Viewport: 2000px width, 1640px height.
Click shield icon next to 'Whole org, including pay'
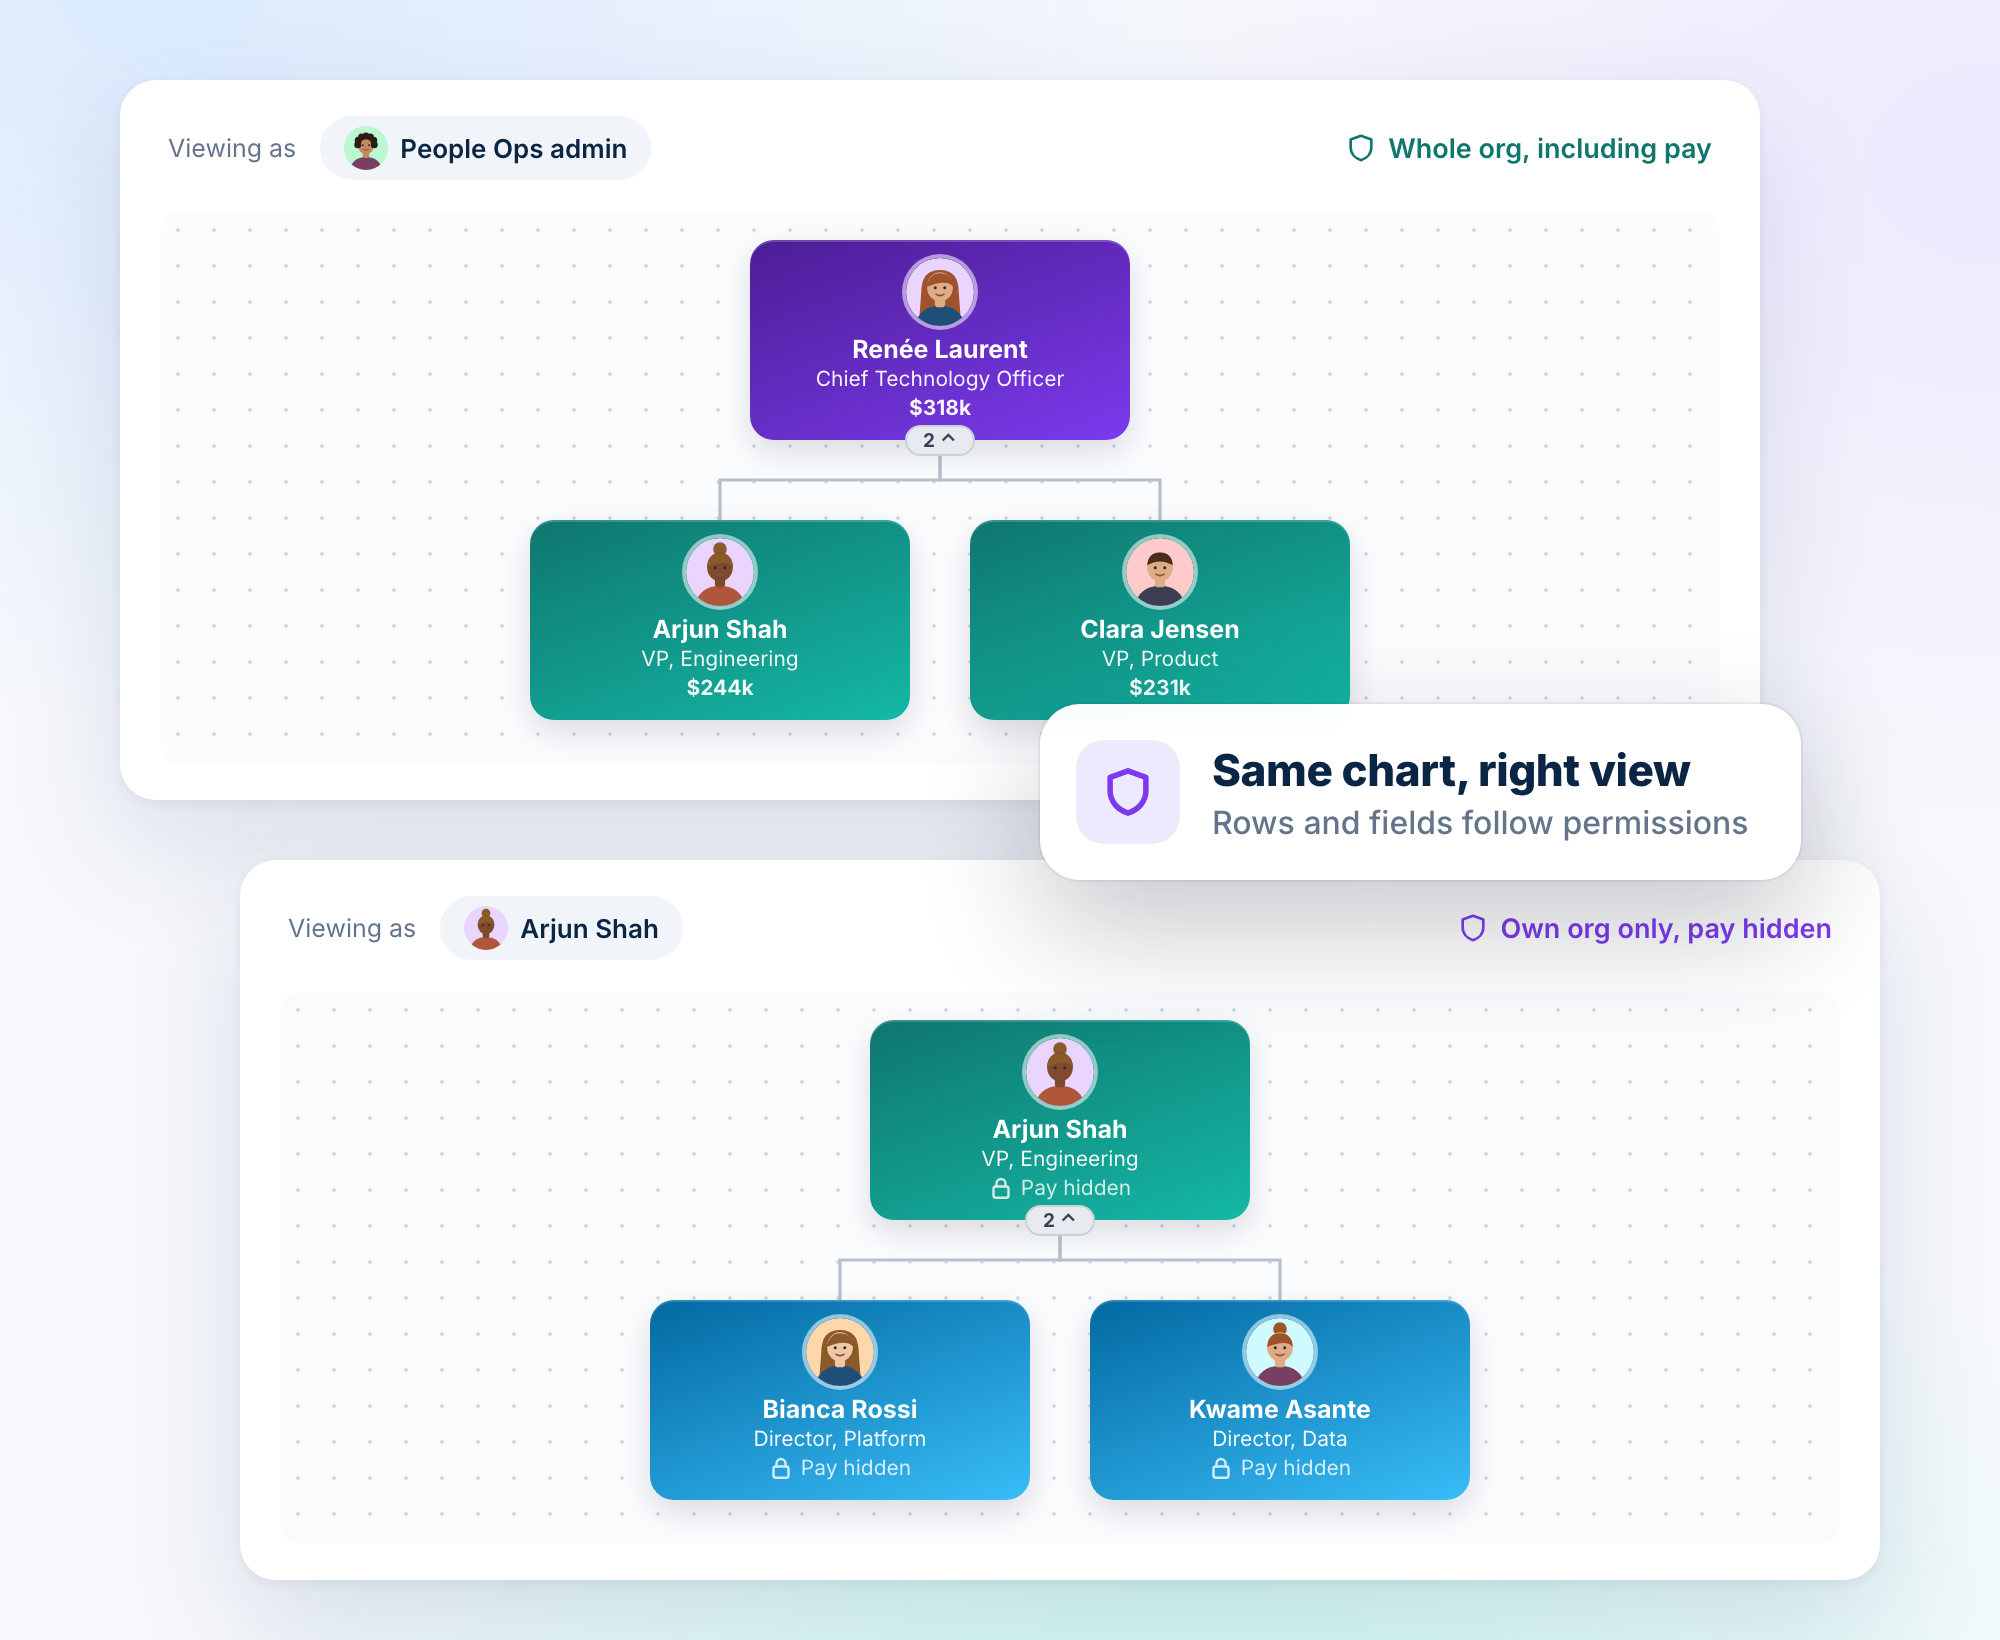pos(1361,148)
